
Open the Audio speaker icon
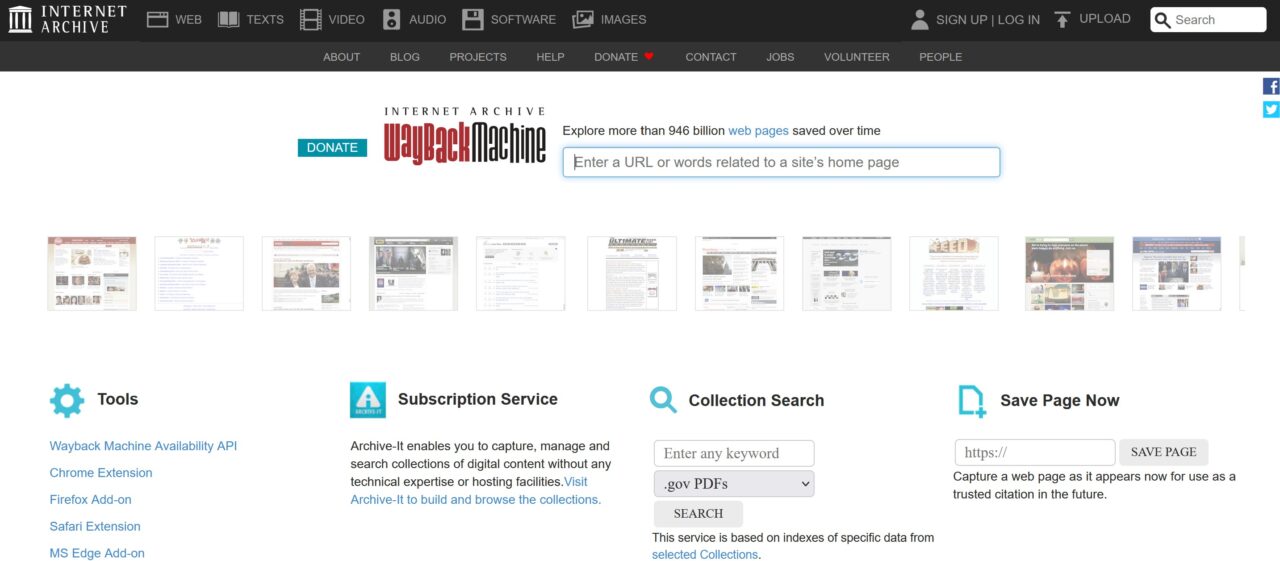tap(391, 19)
